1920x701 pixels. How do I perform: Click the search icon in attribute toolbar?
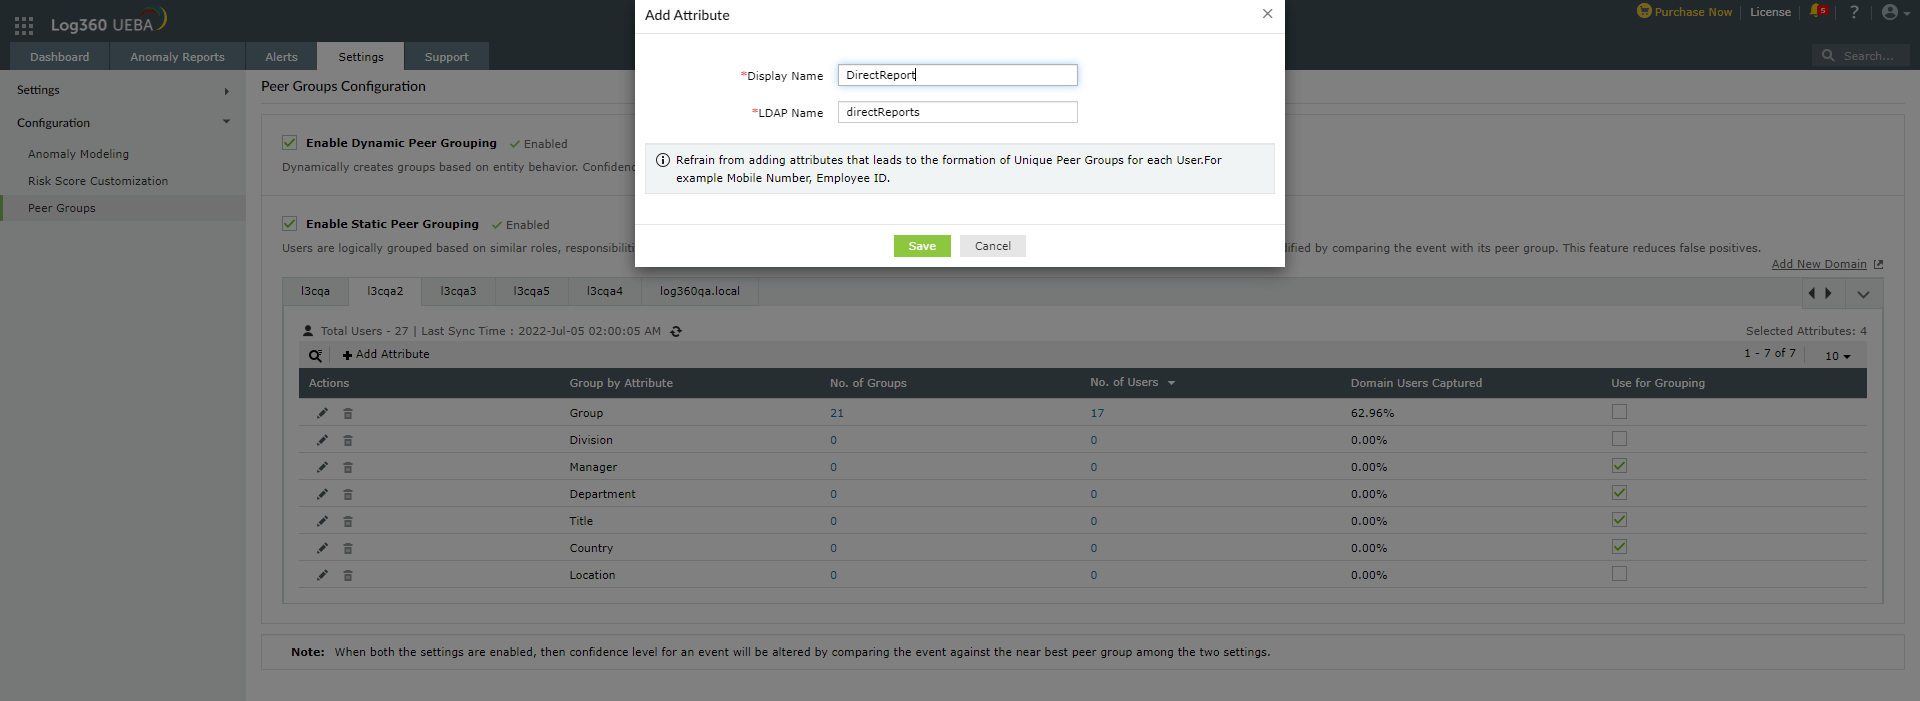(x=315, y=355)
